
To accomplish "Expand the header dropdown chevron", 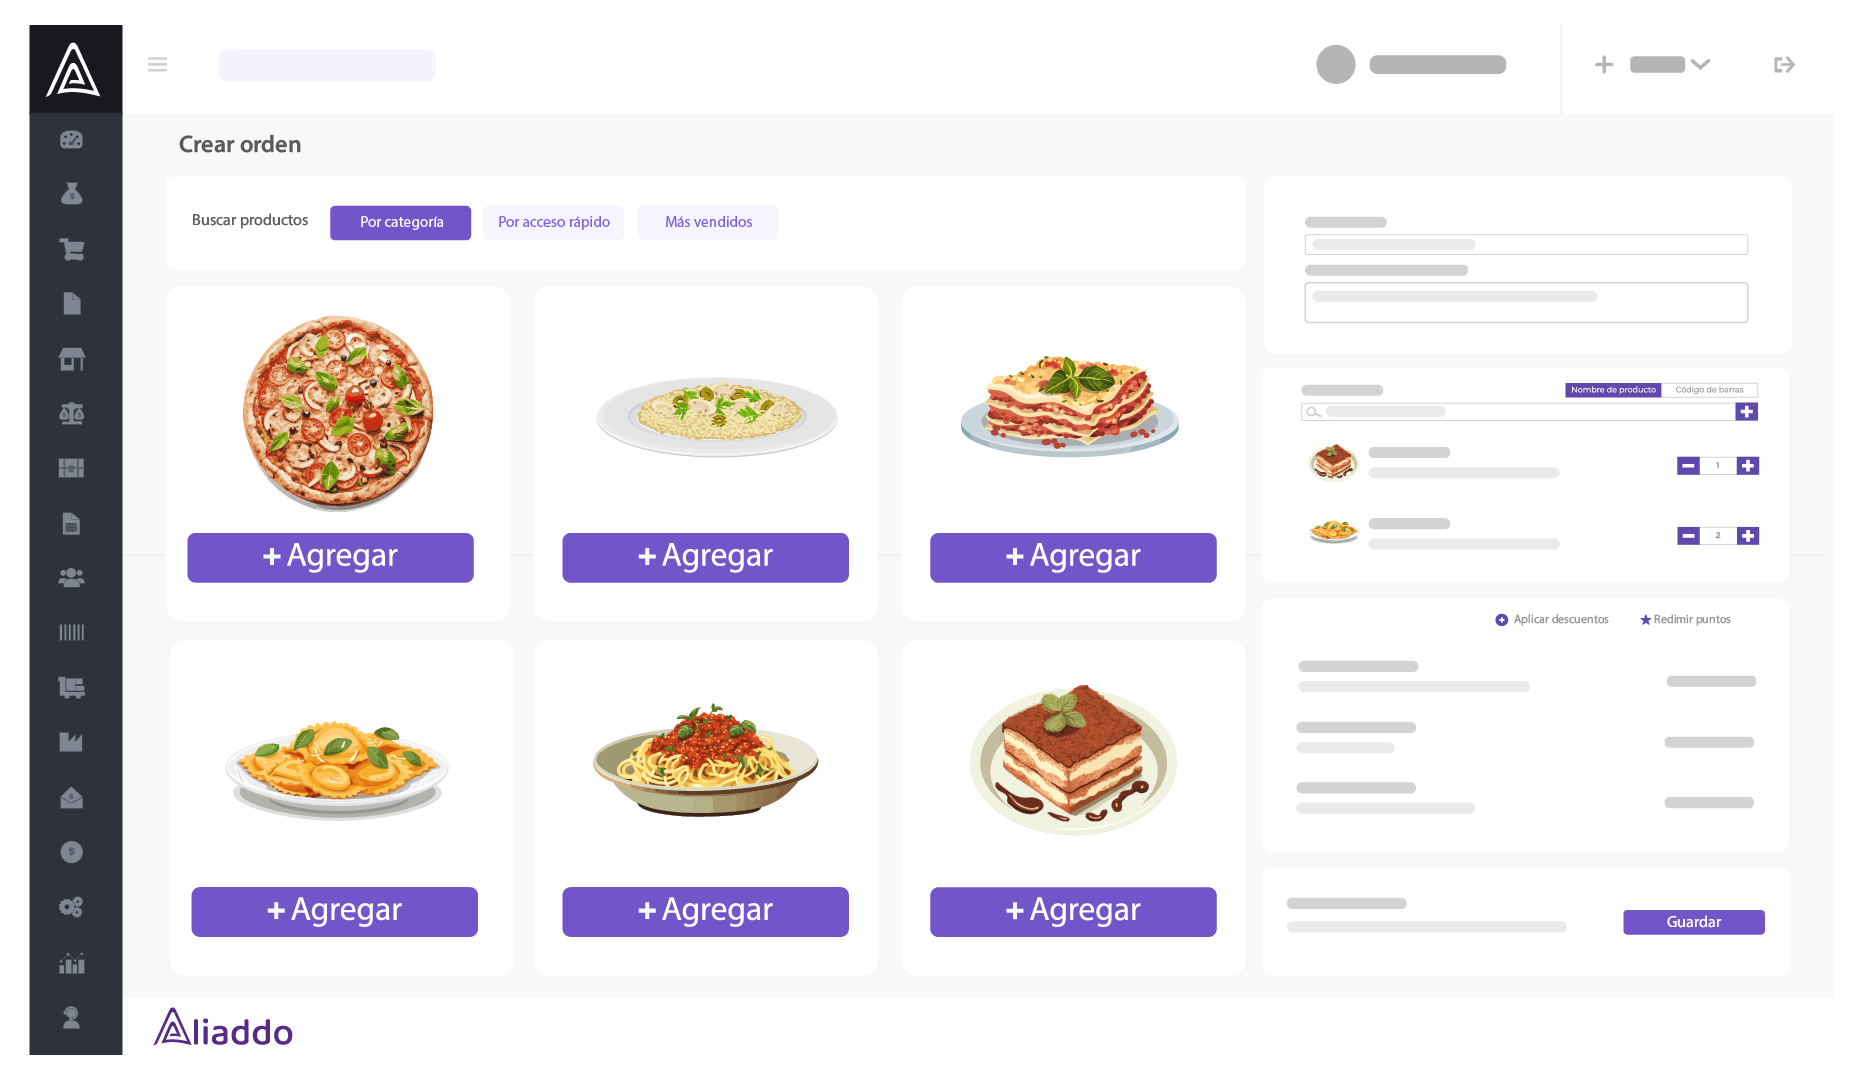I will 1700,65.
